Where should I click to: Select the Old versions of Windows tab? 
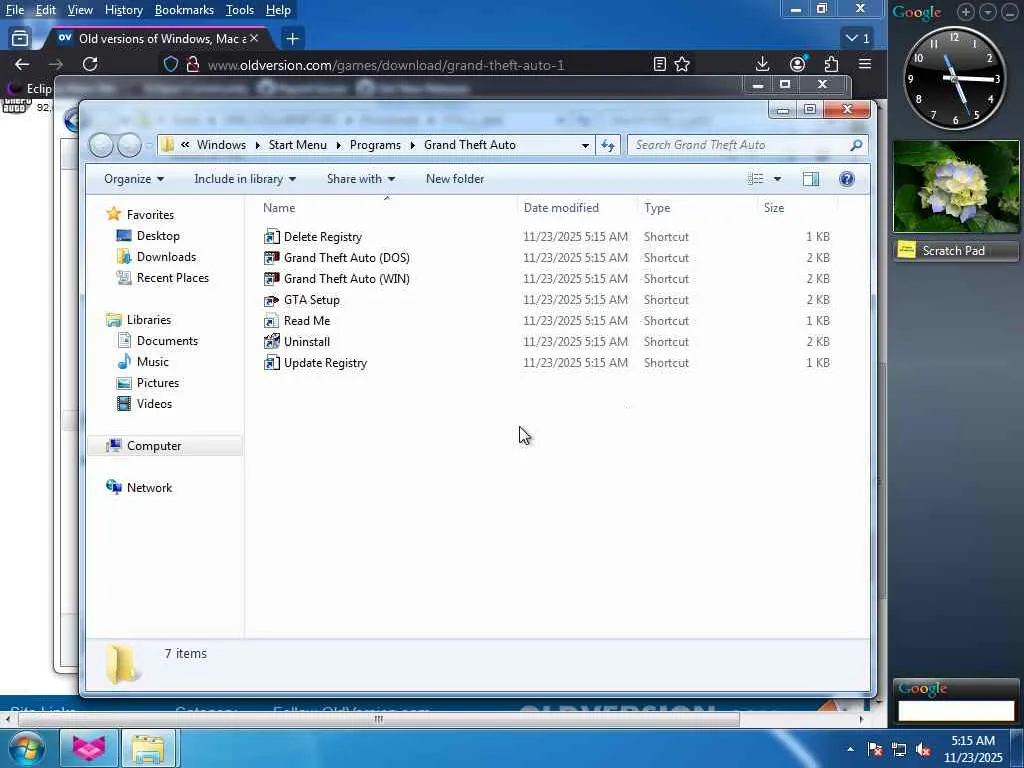click(x=157, y=39)
